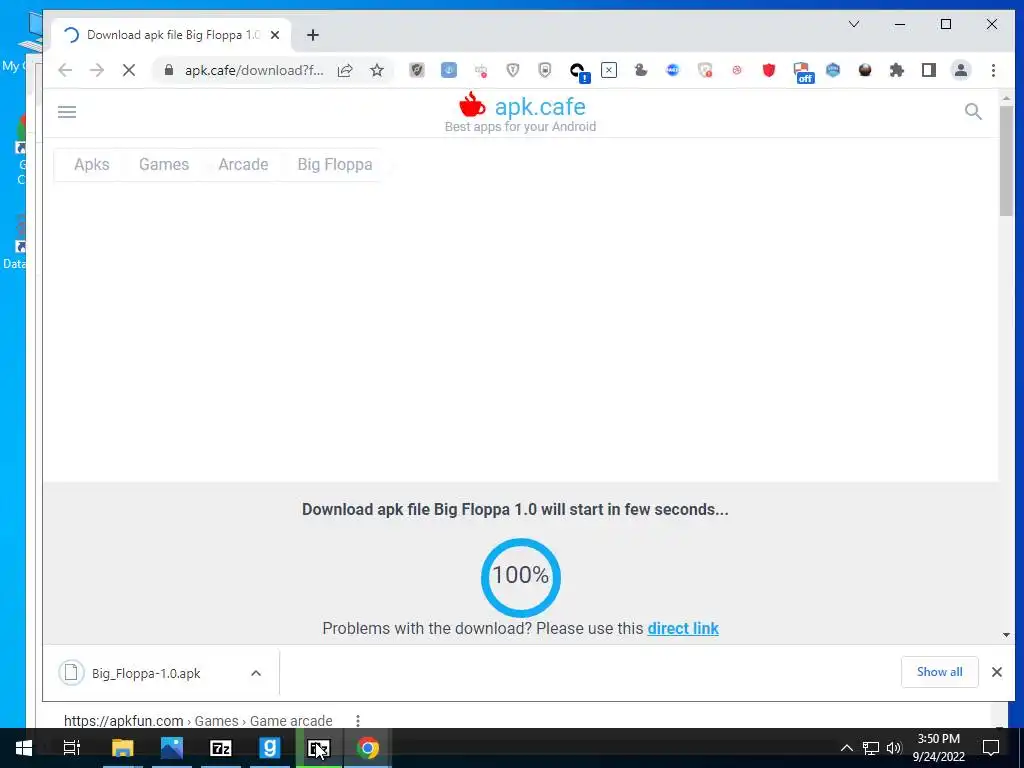Open the tab search dropdown chevron
Image resolution: width=1024 pixels, height=768 pixels.
click(x=854, y=24)
